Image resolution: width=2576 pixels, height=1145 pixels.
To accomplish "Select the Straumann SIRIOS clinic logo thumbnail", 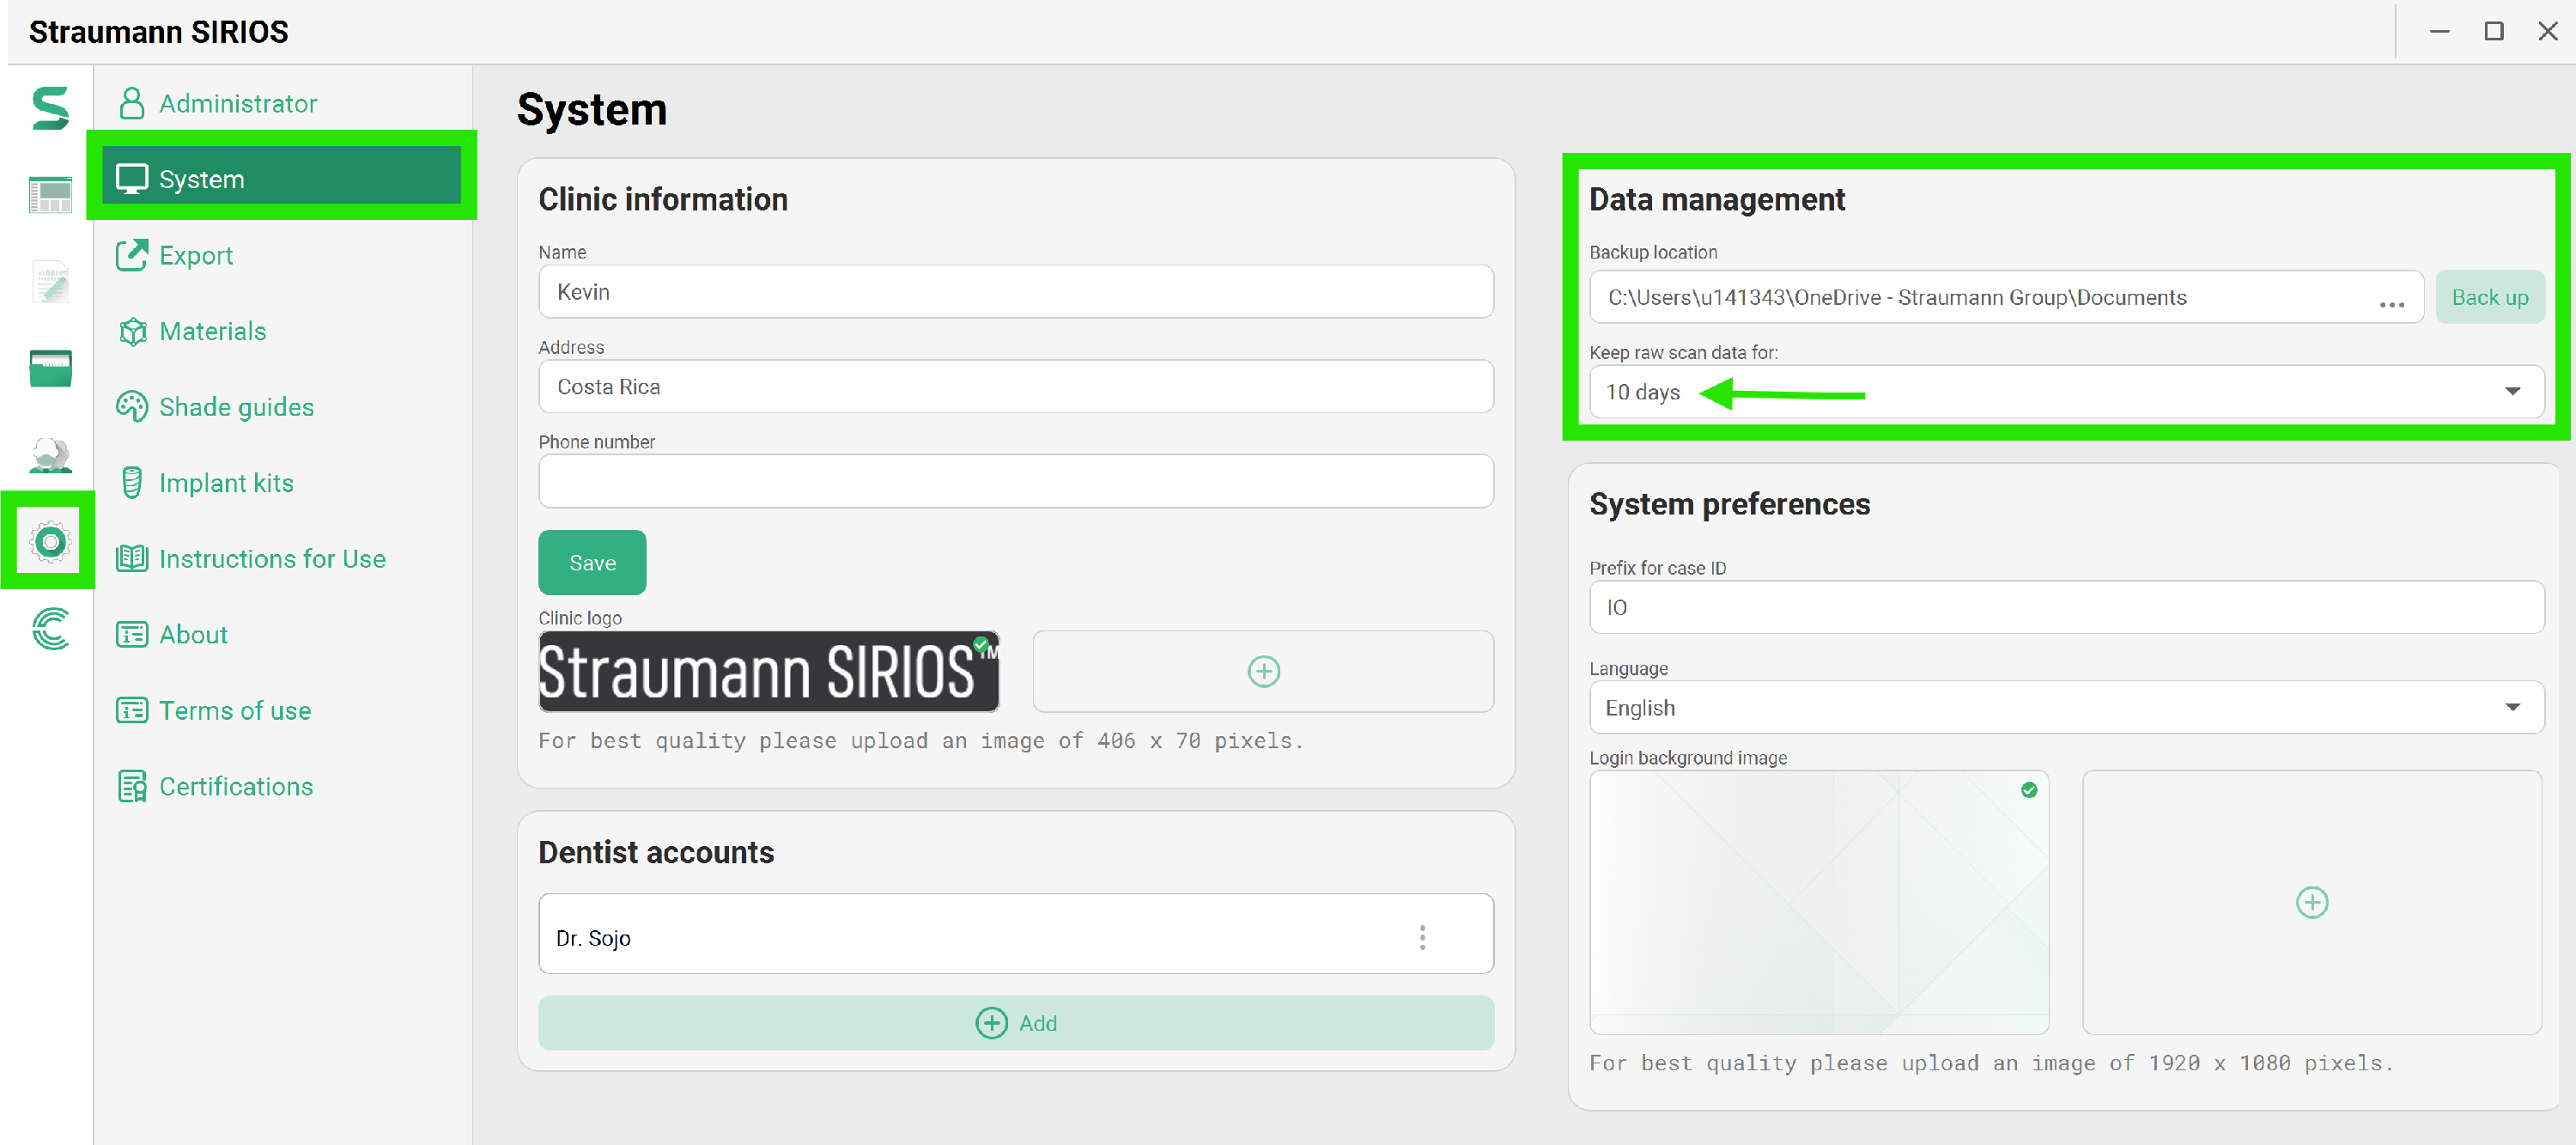I will (769, 671).
